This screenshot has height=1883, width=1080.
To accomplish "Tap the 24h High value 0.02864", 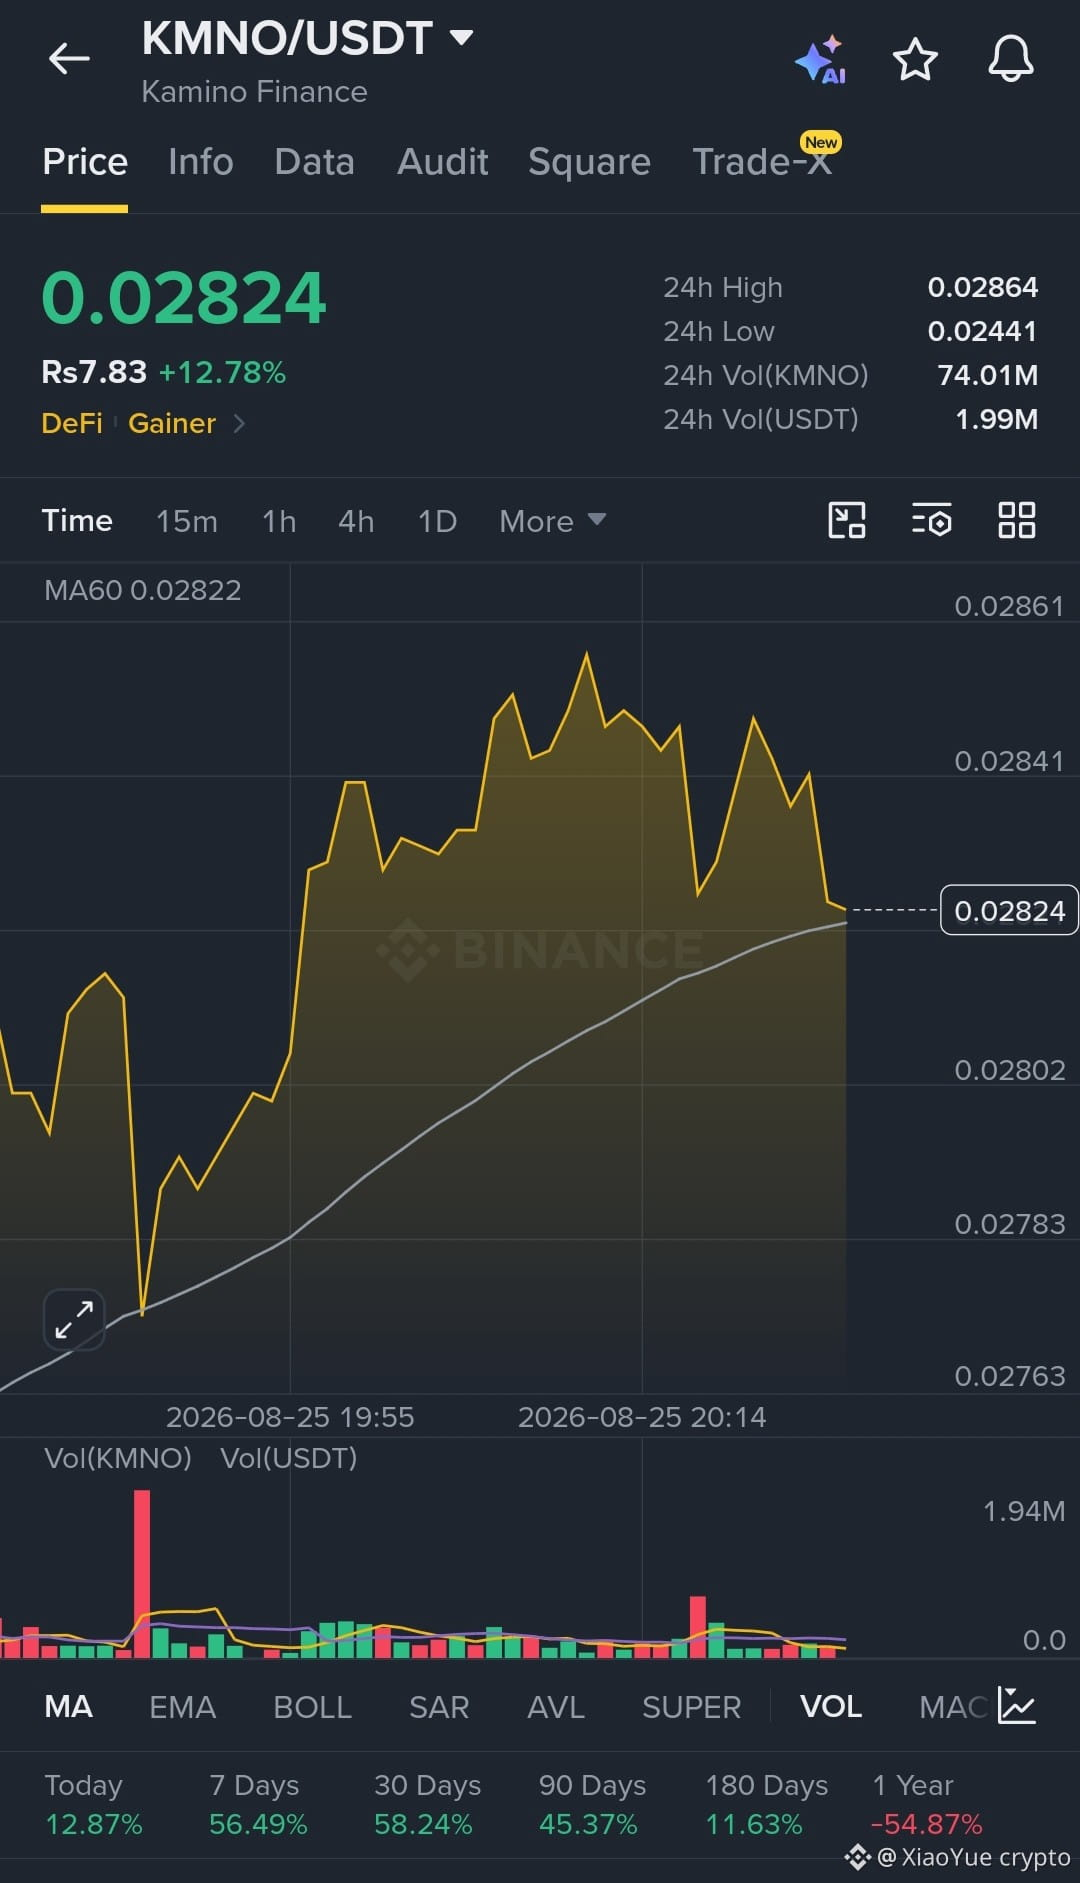I will point(983,288).
